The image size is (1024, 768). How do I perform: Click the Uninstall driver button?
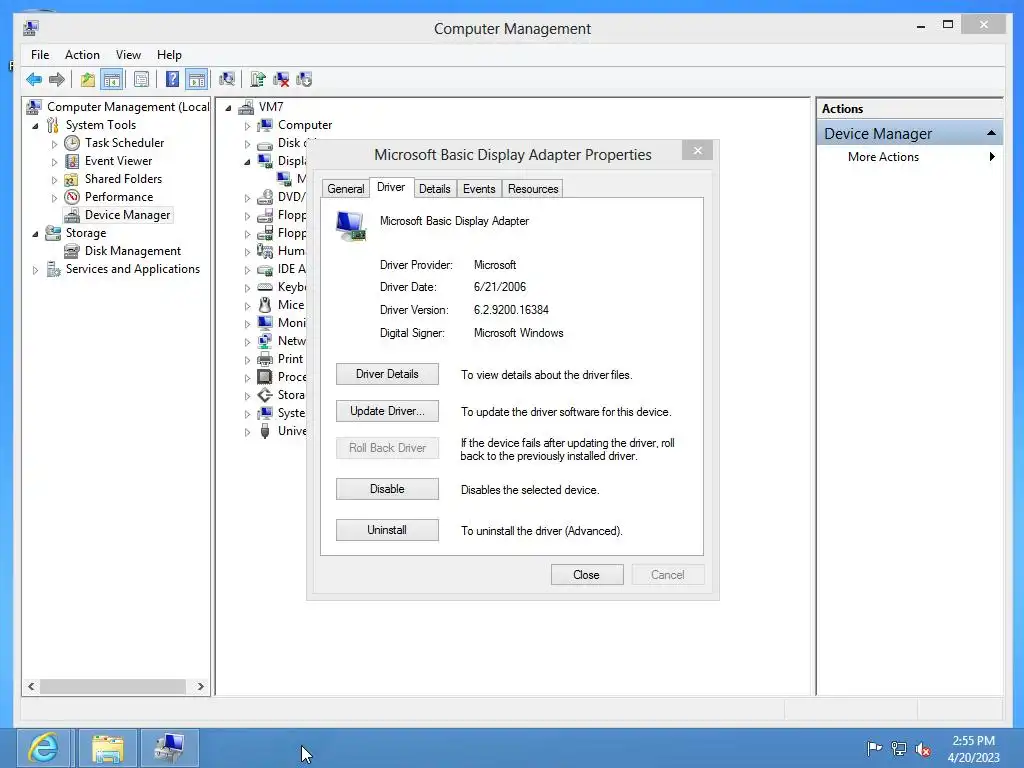(x=387, y=530)
